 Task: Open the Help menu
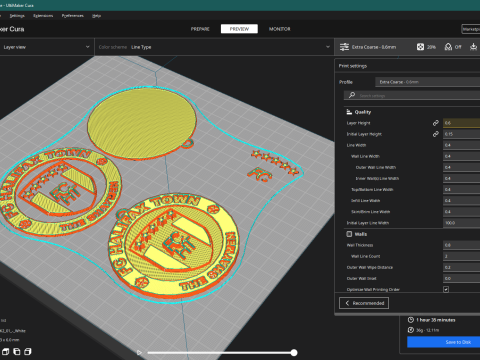point(96,16)
